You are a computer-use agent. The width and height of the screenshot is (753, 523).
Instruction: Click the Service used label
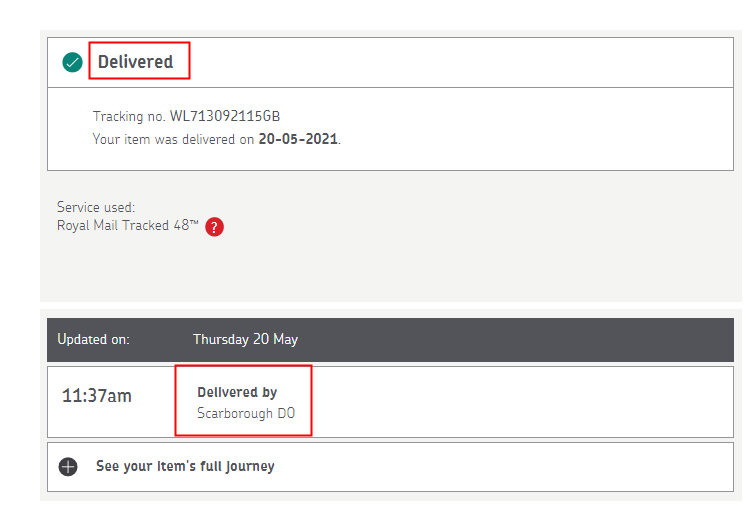tap(96, 208)
